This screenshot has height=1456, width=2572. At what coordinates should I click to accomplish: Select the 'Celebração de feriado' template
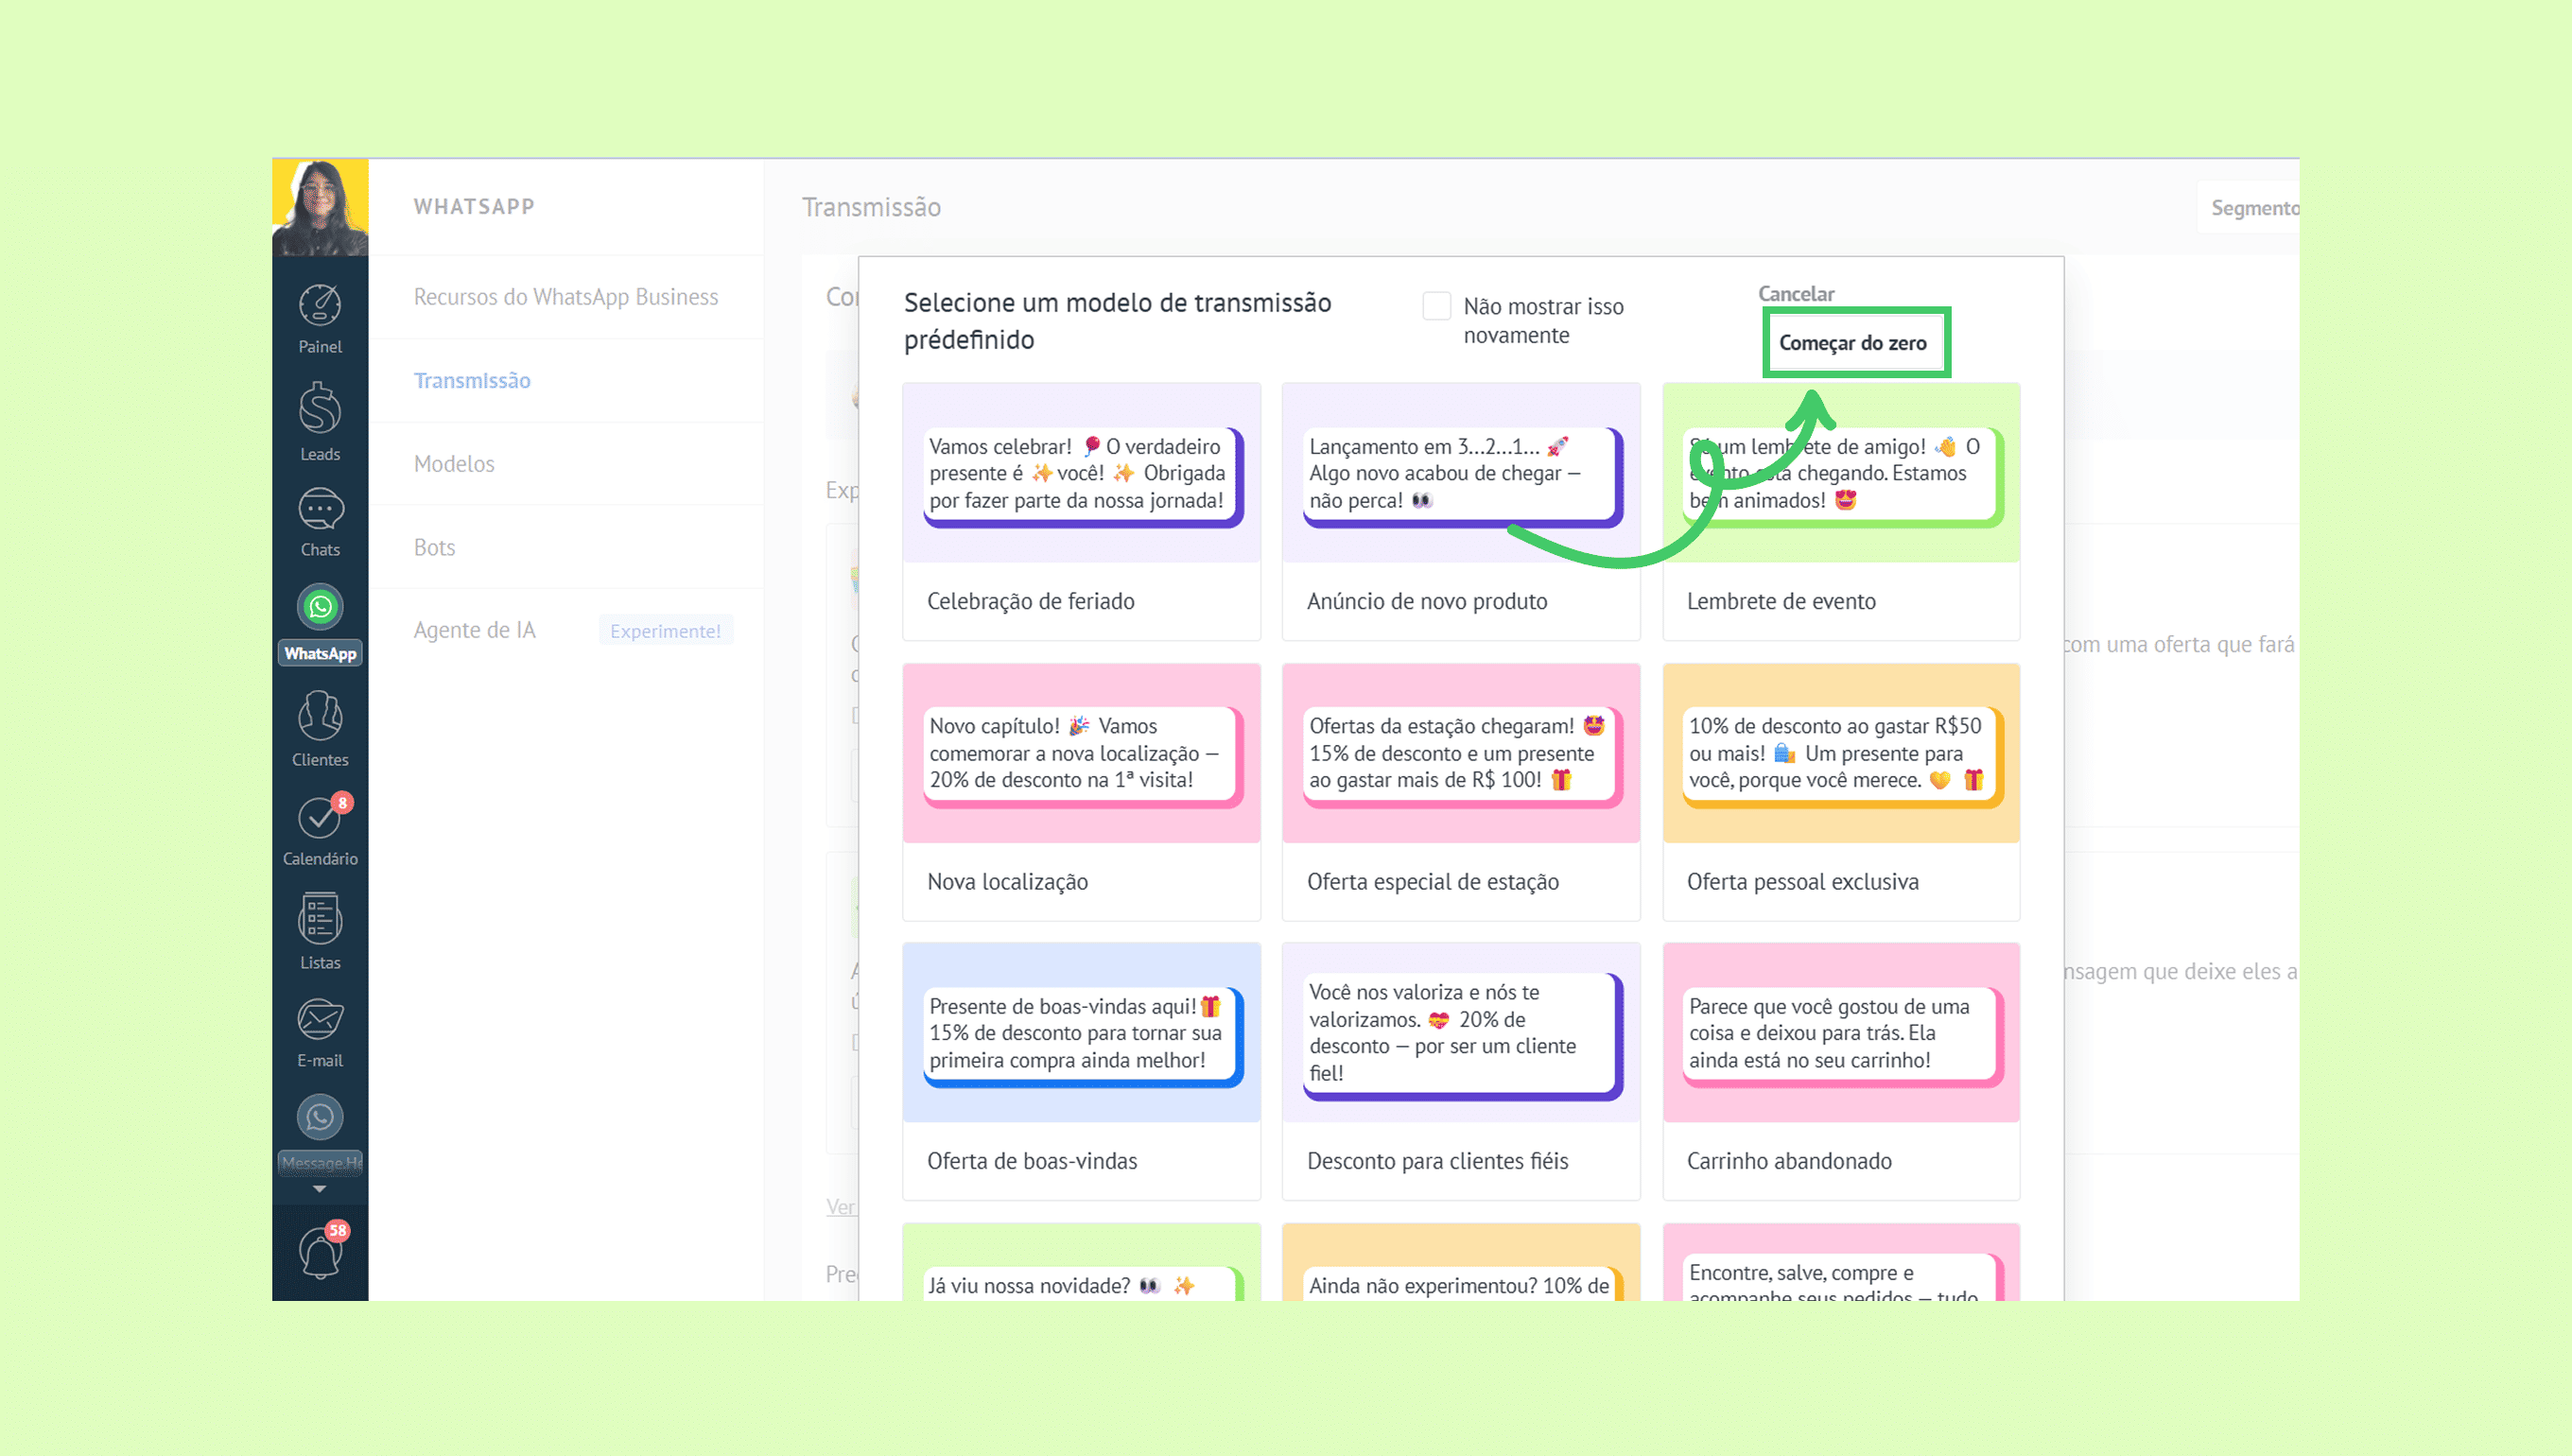[1081, 511]
